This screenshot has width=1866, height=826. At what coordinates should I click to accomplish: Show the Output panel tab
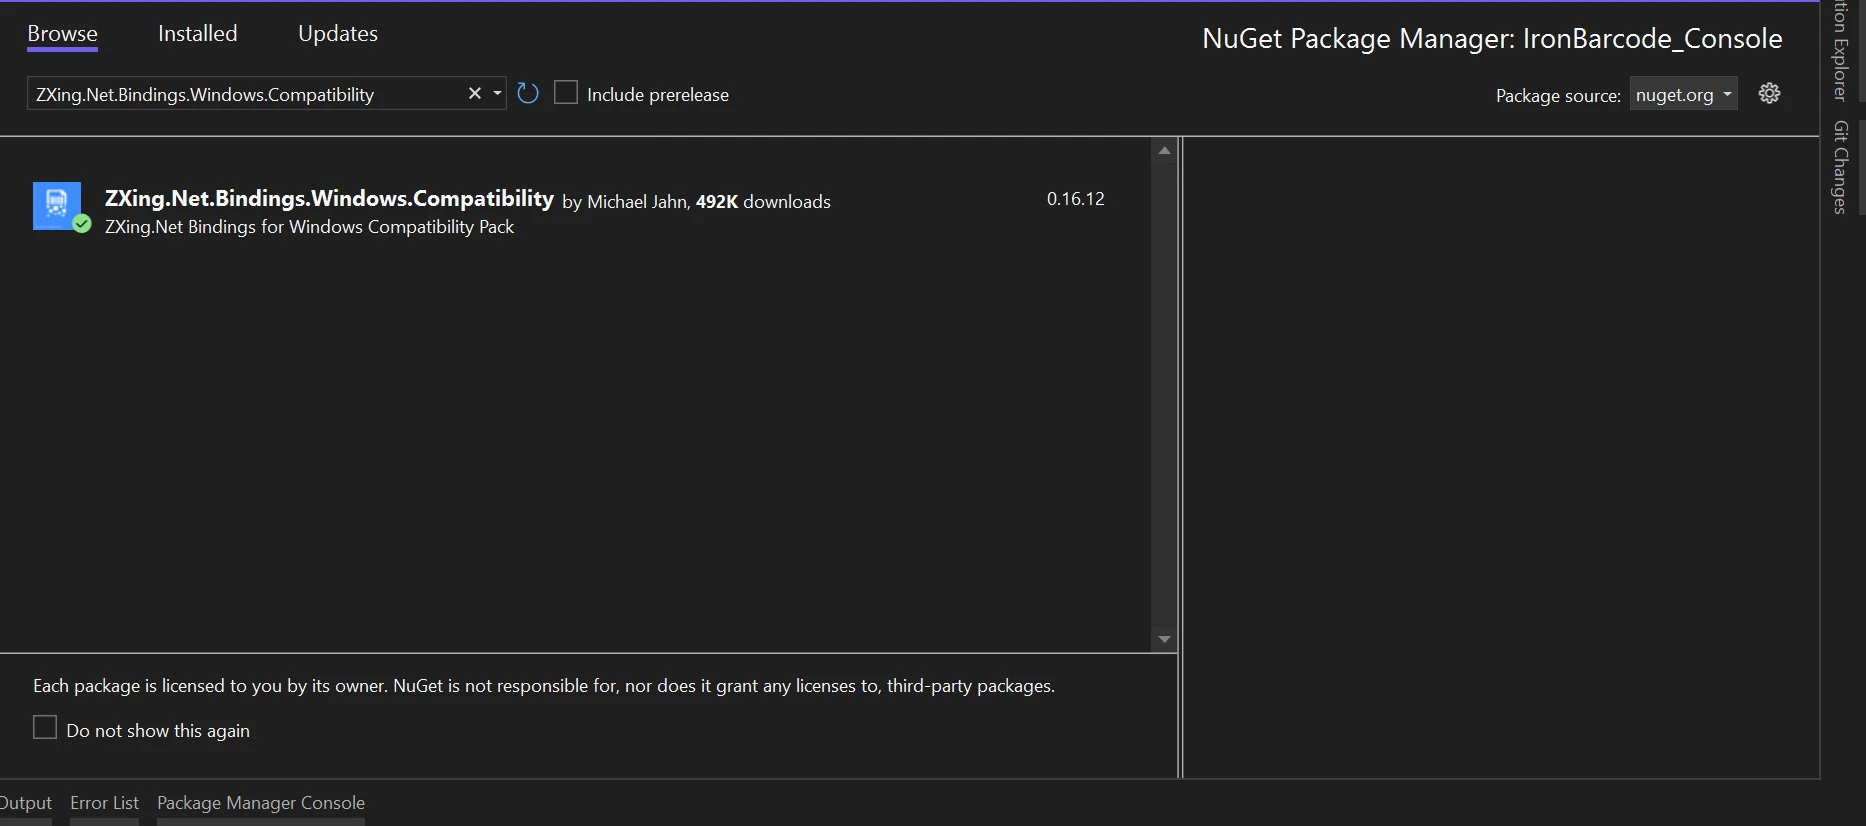26,803
